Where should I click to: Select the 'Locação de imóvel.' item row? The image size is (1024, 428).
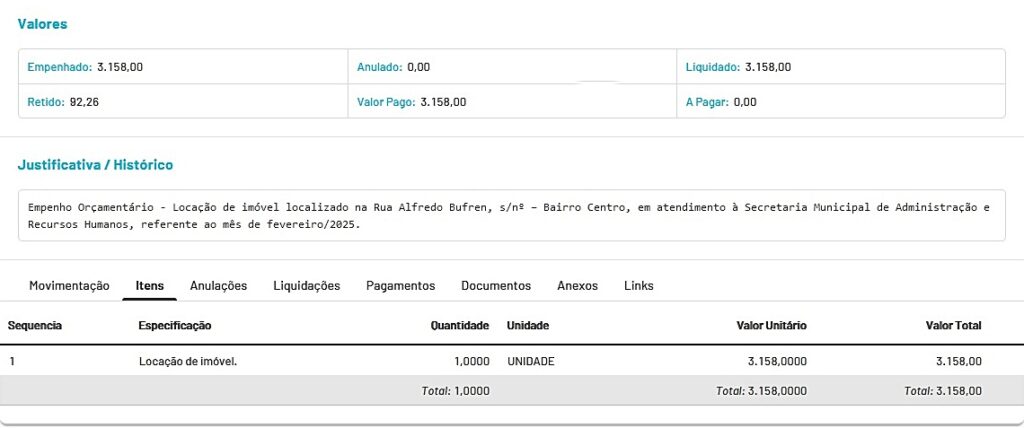(188, 360)
